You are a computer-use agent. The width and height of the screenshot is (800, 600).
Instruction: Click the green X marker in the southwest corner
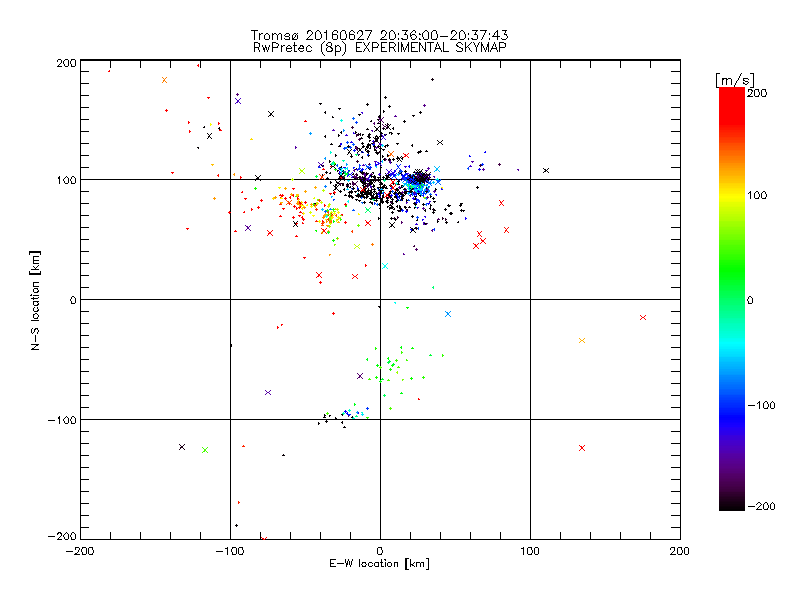[x=205, y=450]
